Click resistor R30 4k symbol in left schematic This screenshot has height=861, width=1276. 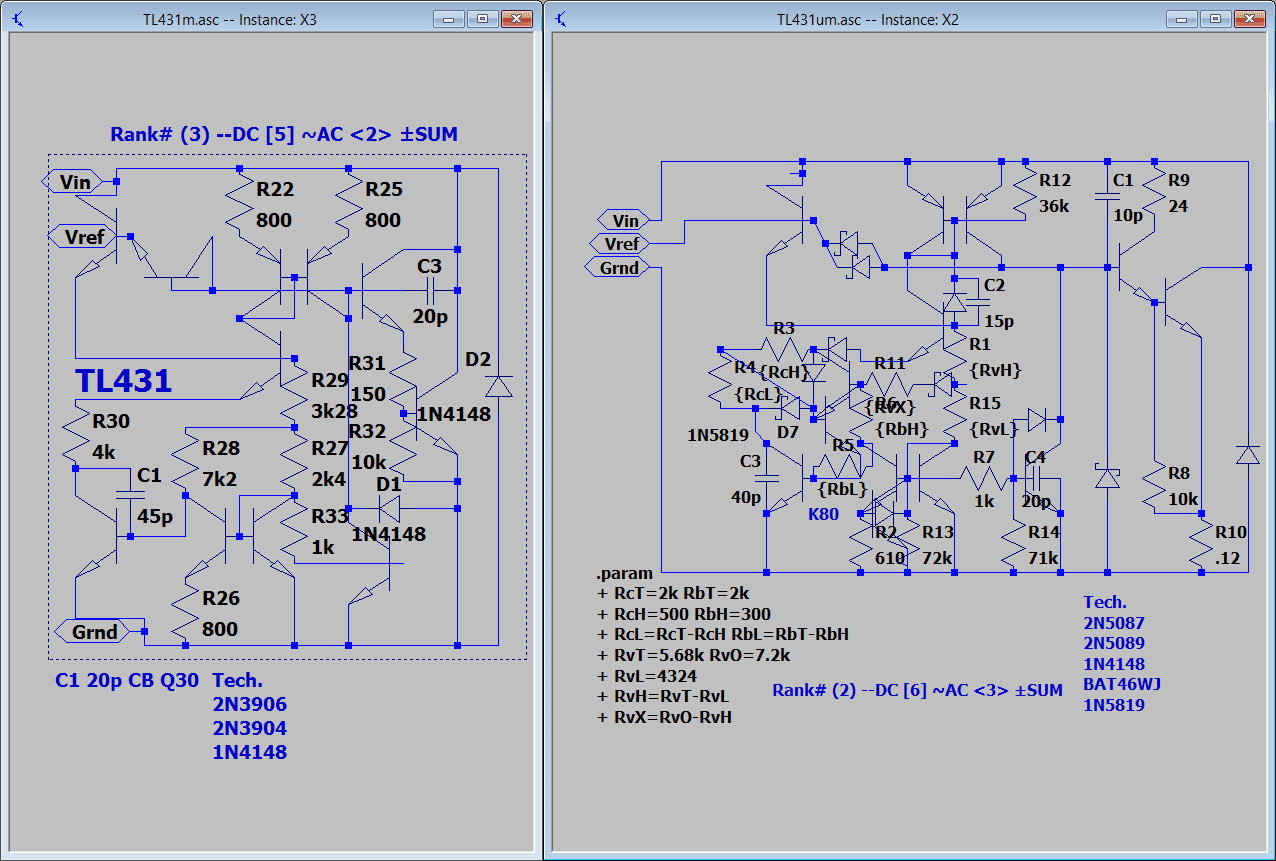75,435
